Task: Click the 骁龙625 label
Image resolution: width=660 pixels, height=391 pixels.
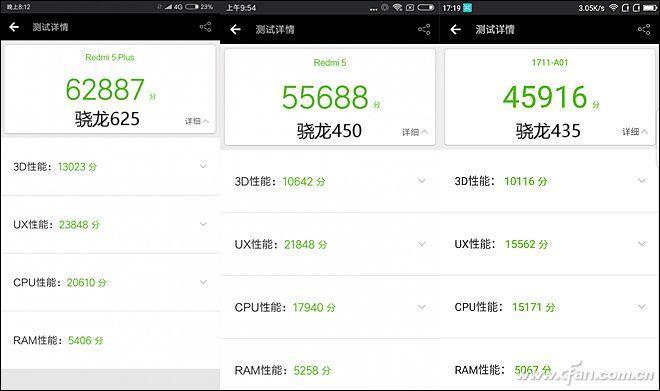Action: coord(107,119)
